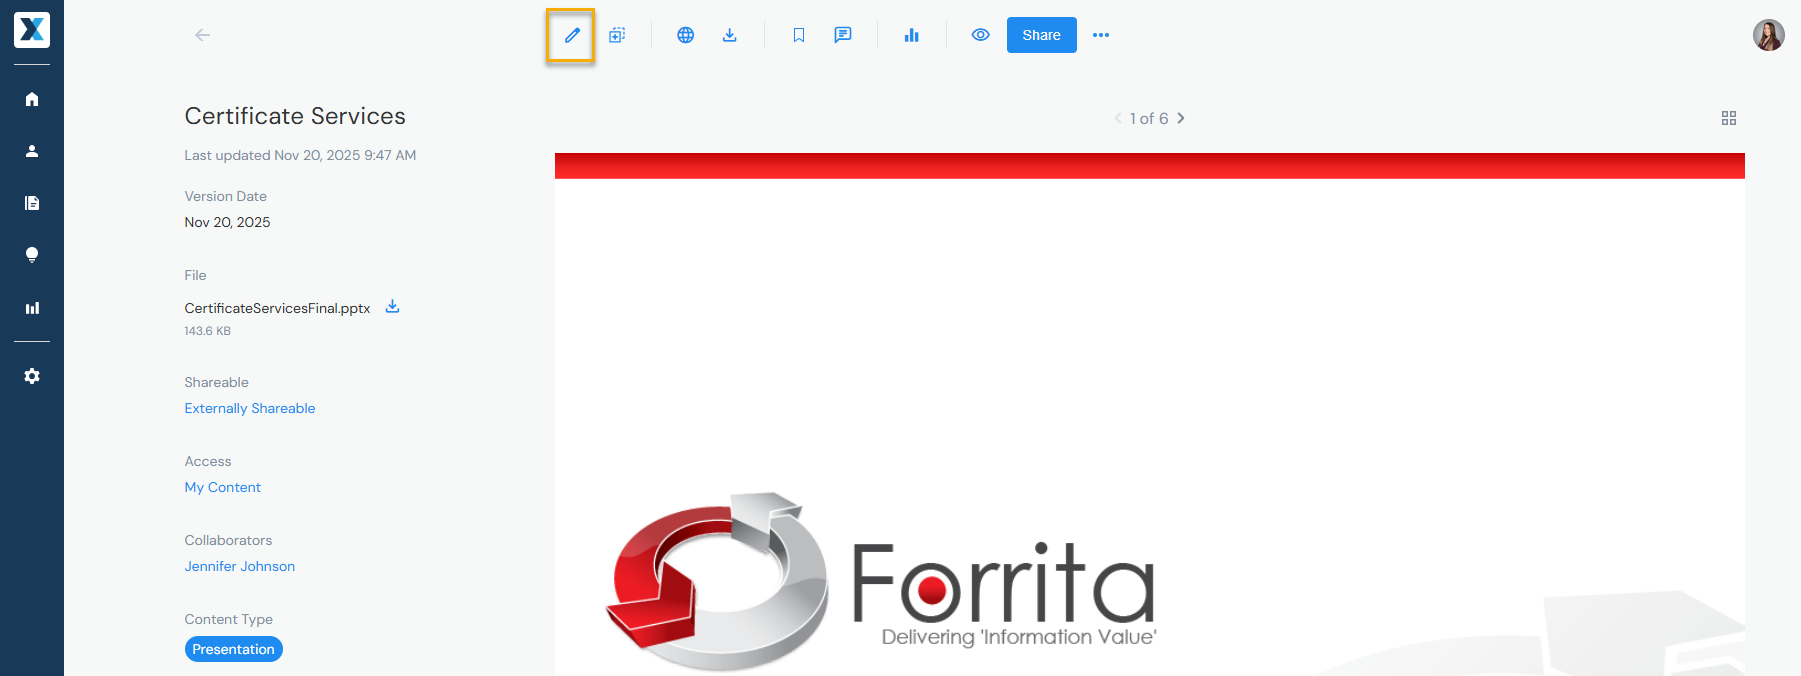This screenshot has height=676, width=1801.
Task: Click the previous slide arrow
Action: click(1118, 118)
